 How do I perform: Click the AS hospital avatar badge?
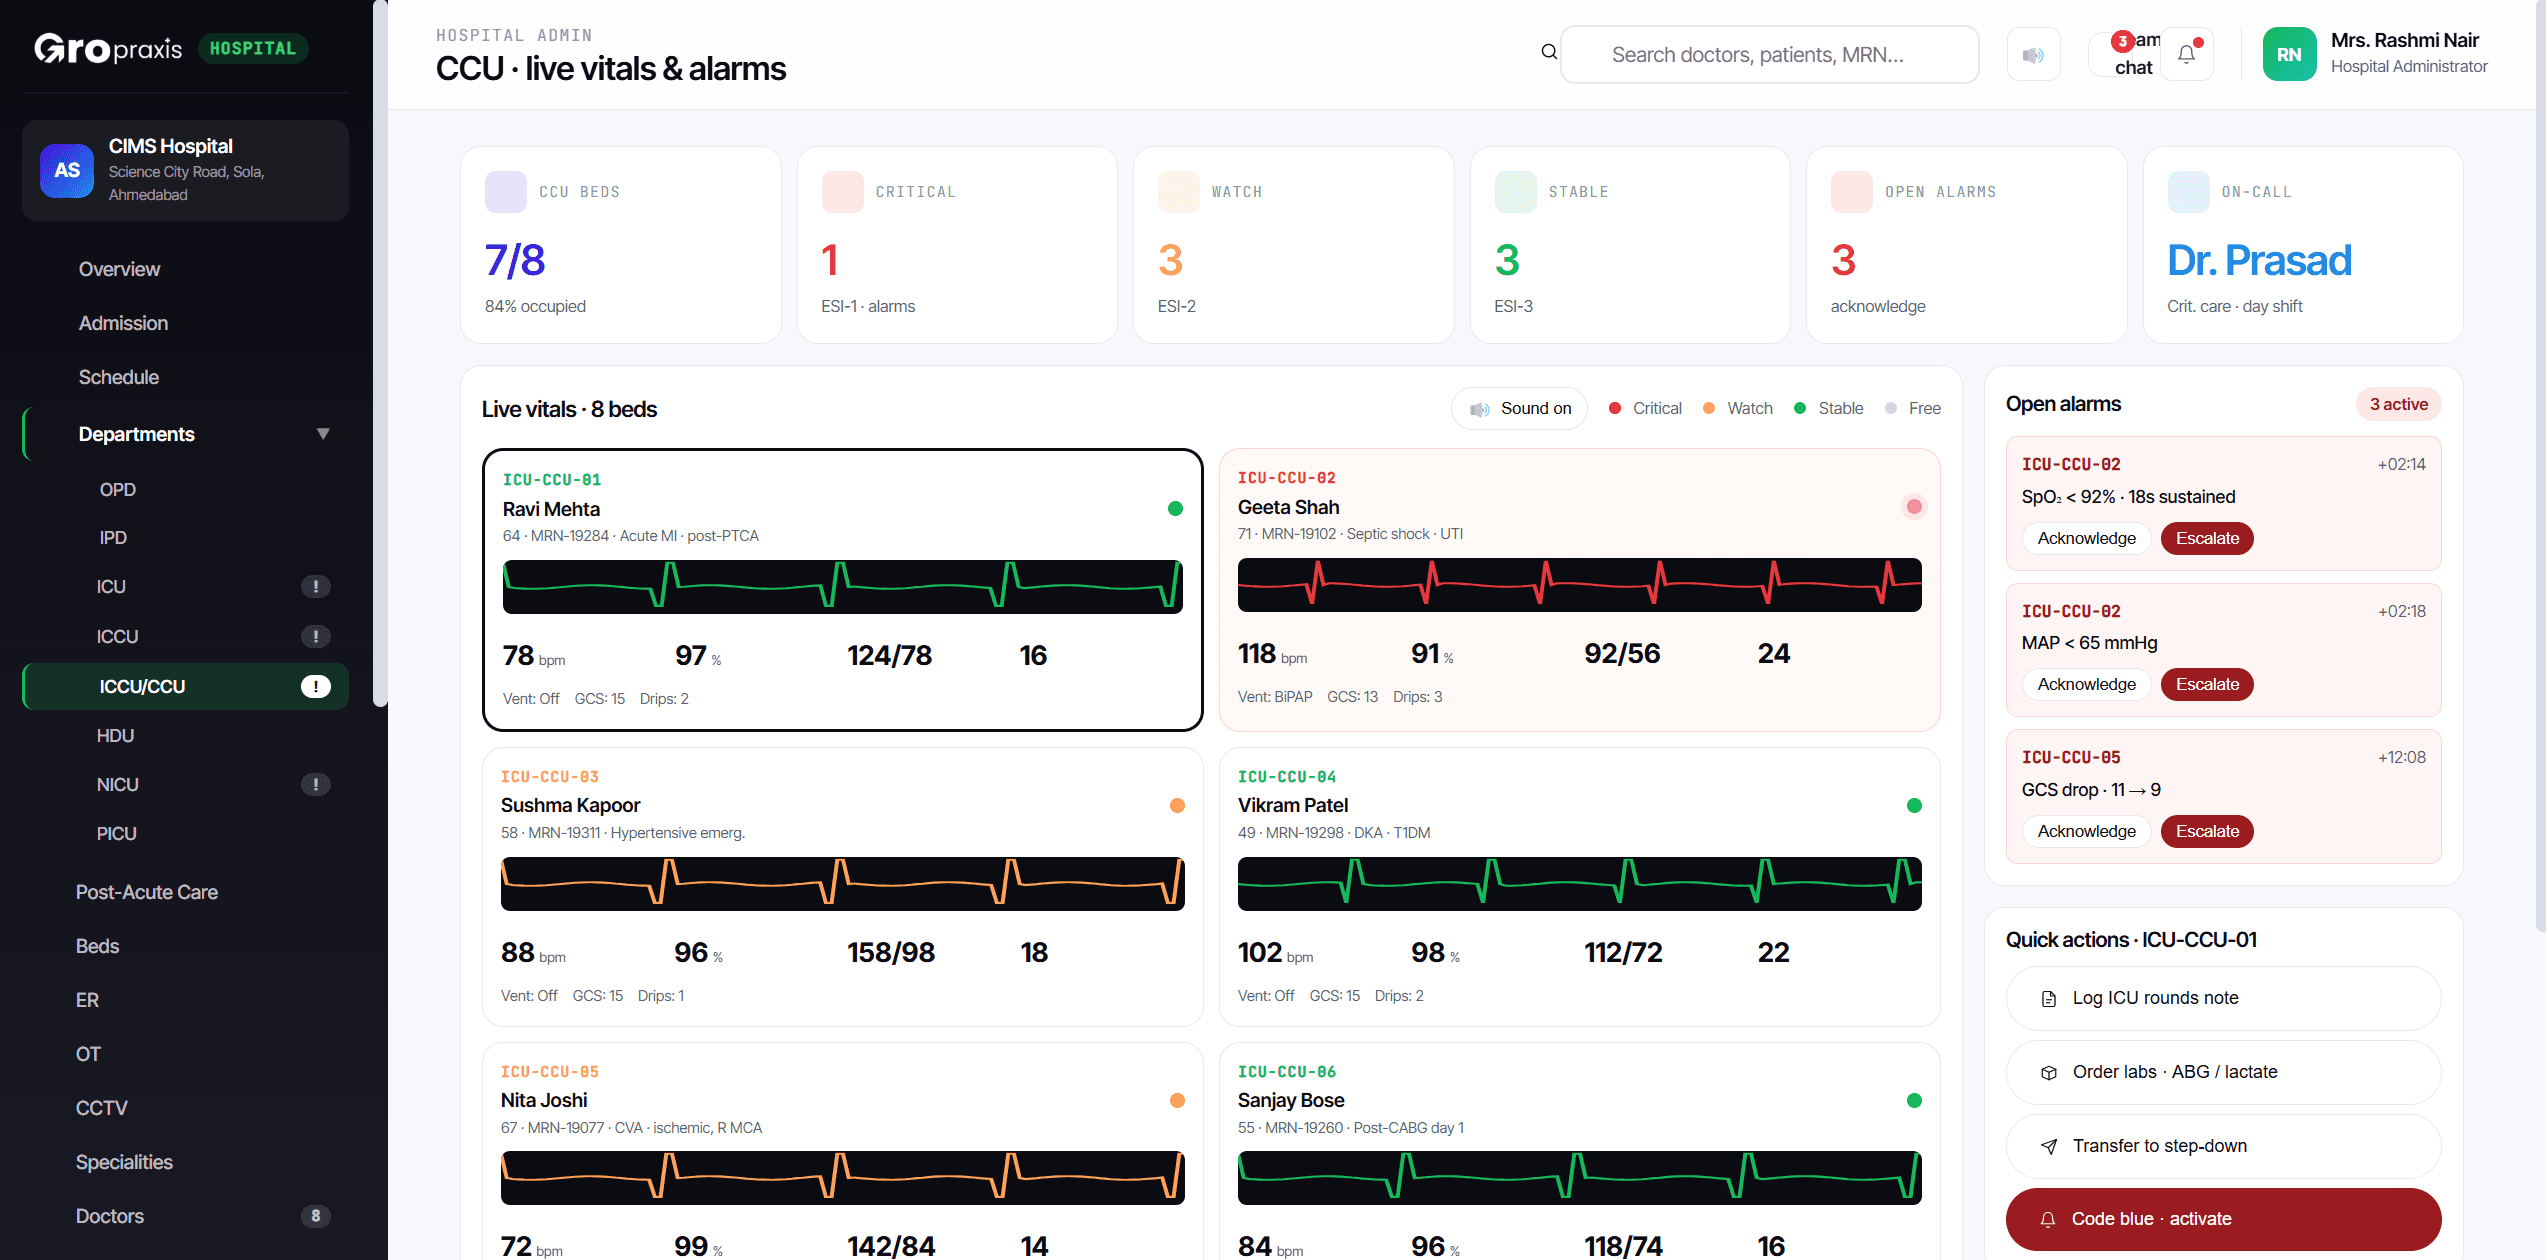point(67,170)
